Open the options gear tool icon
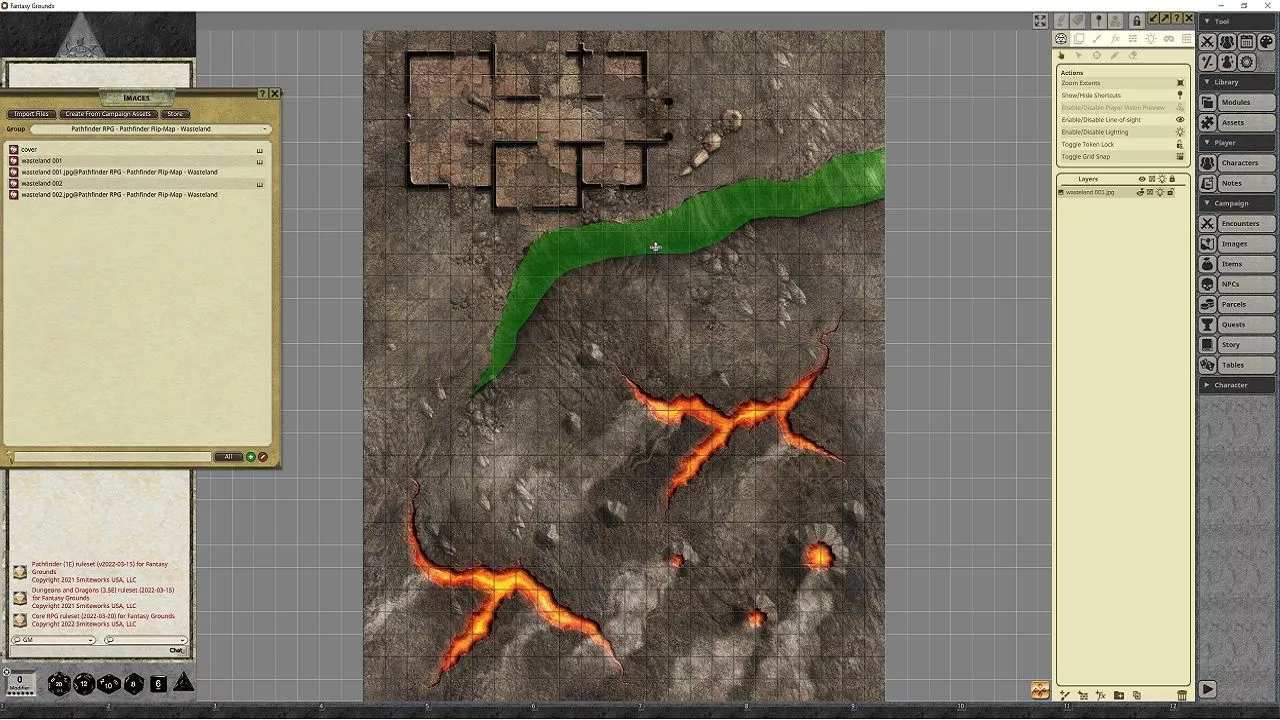 [x=1247, y=62]
